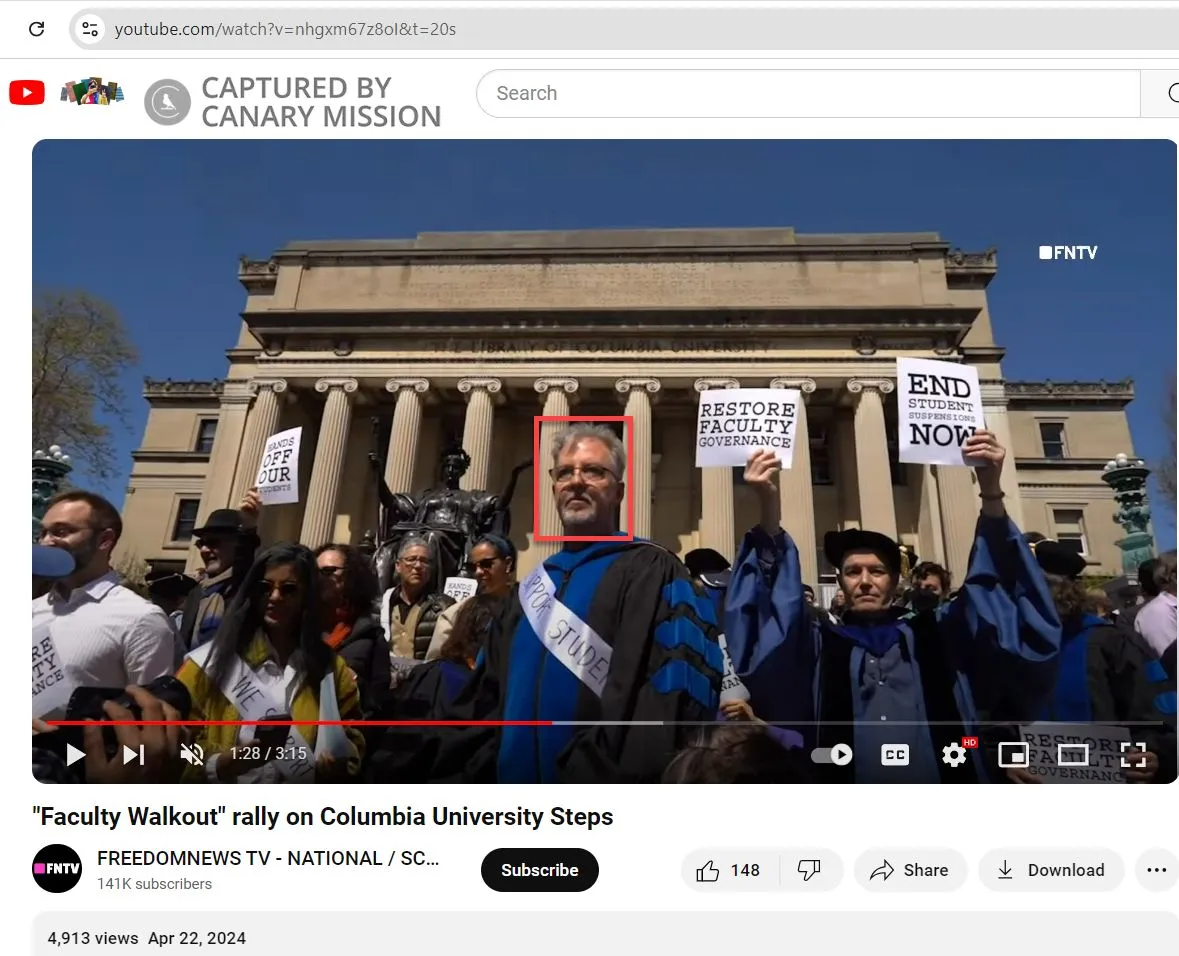Select the Next video button
The width and height of the screenshot is (1179, 956).
[x=133, y=754]
